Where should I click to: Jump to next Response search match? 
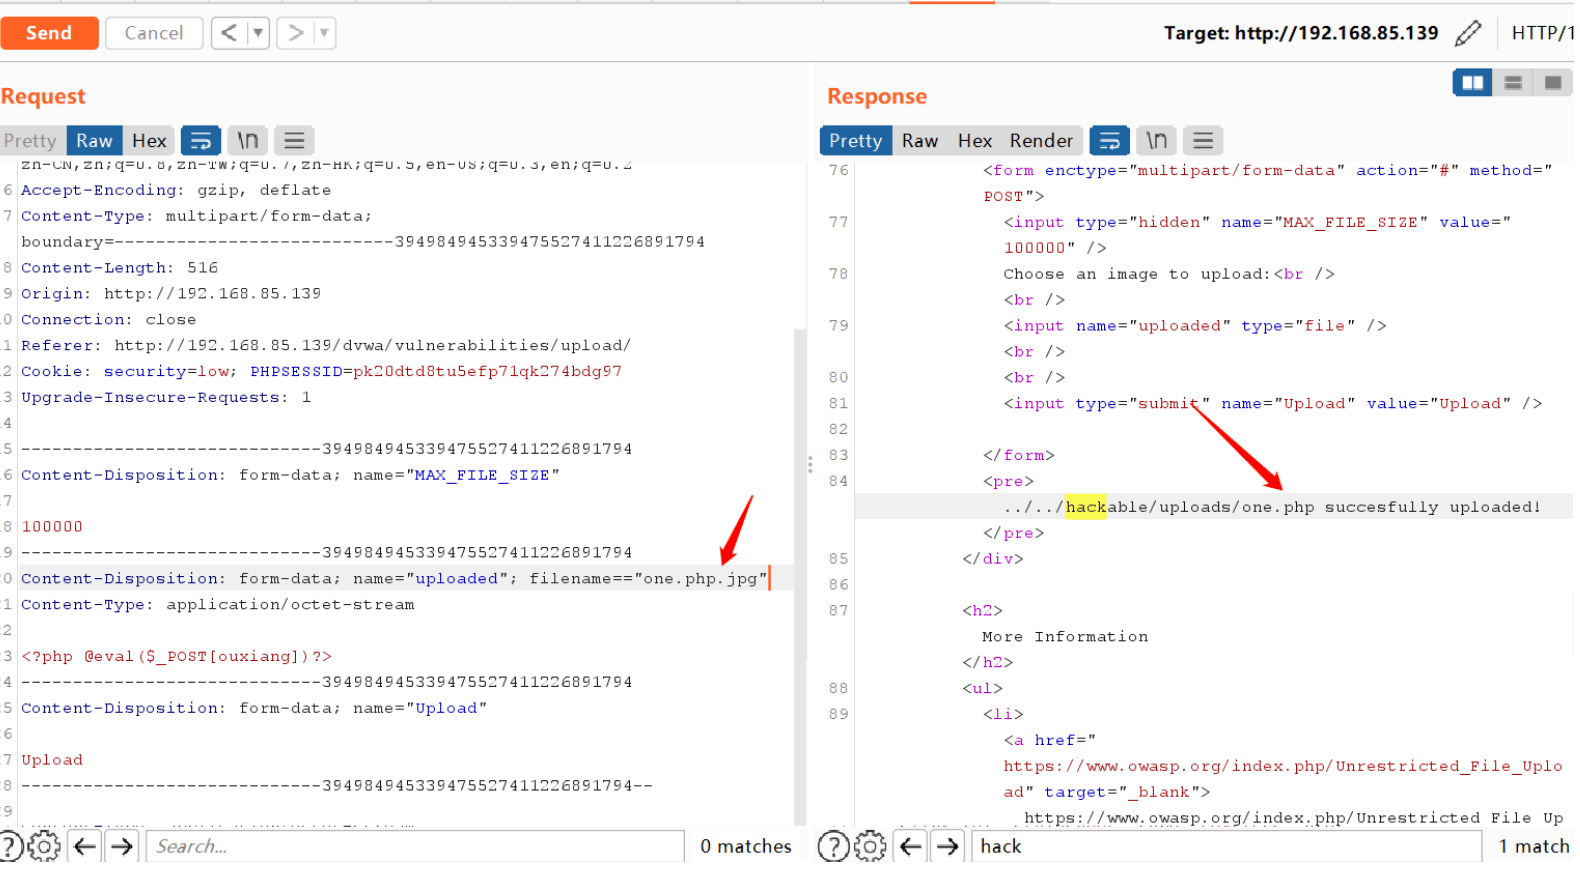(x=947, y=847)
